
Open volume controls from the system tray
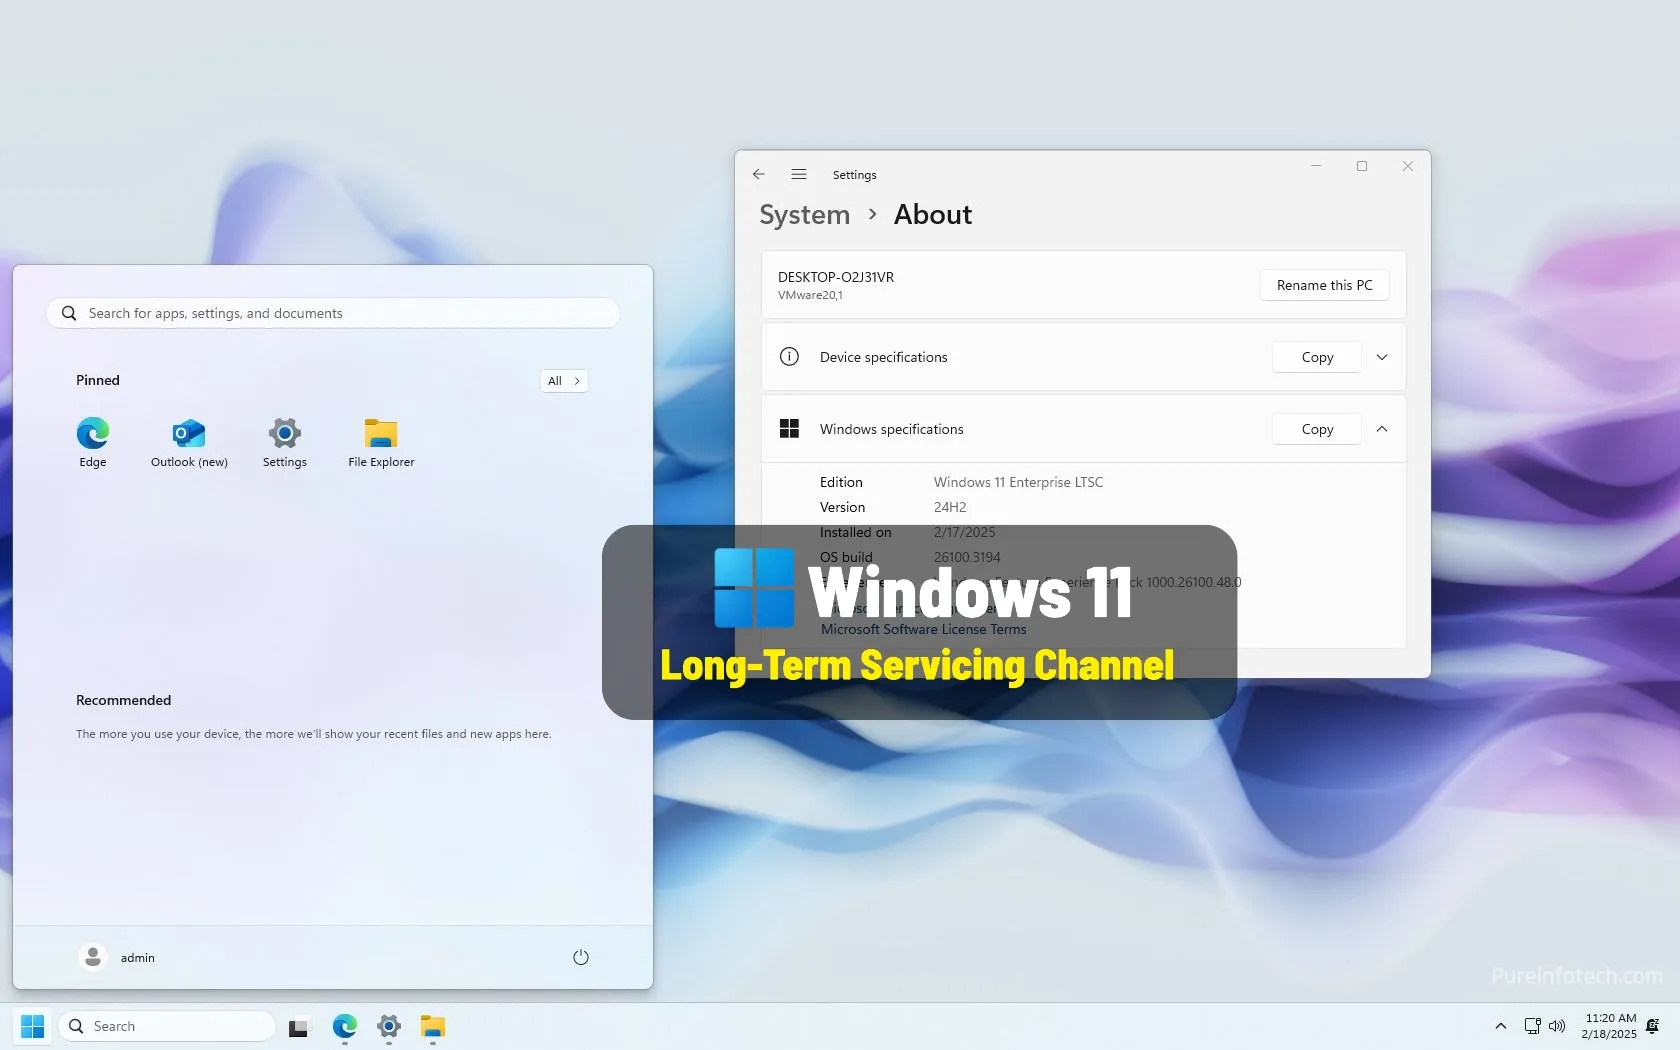[1557, 1026]
